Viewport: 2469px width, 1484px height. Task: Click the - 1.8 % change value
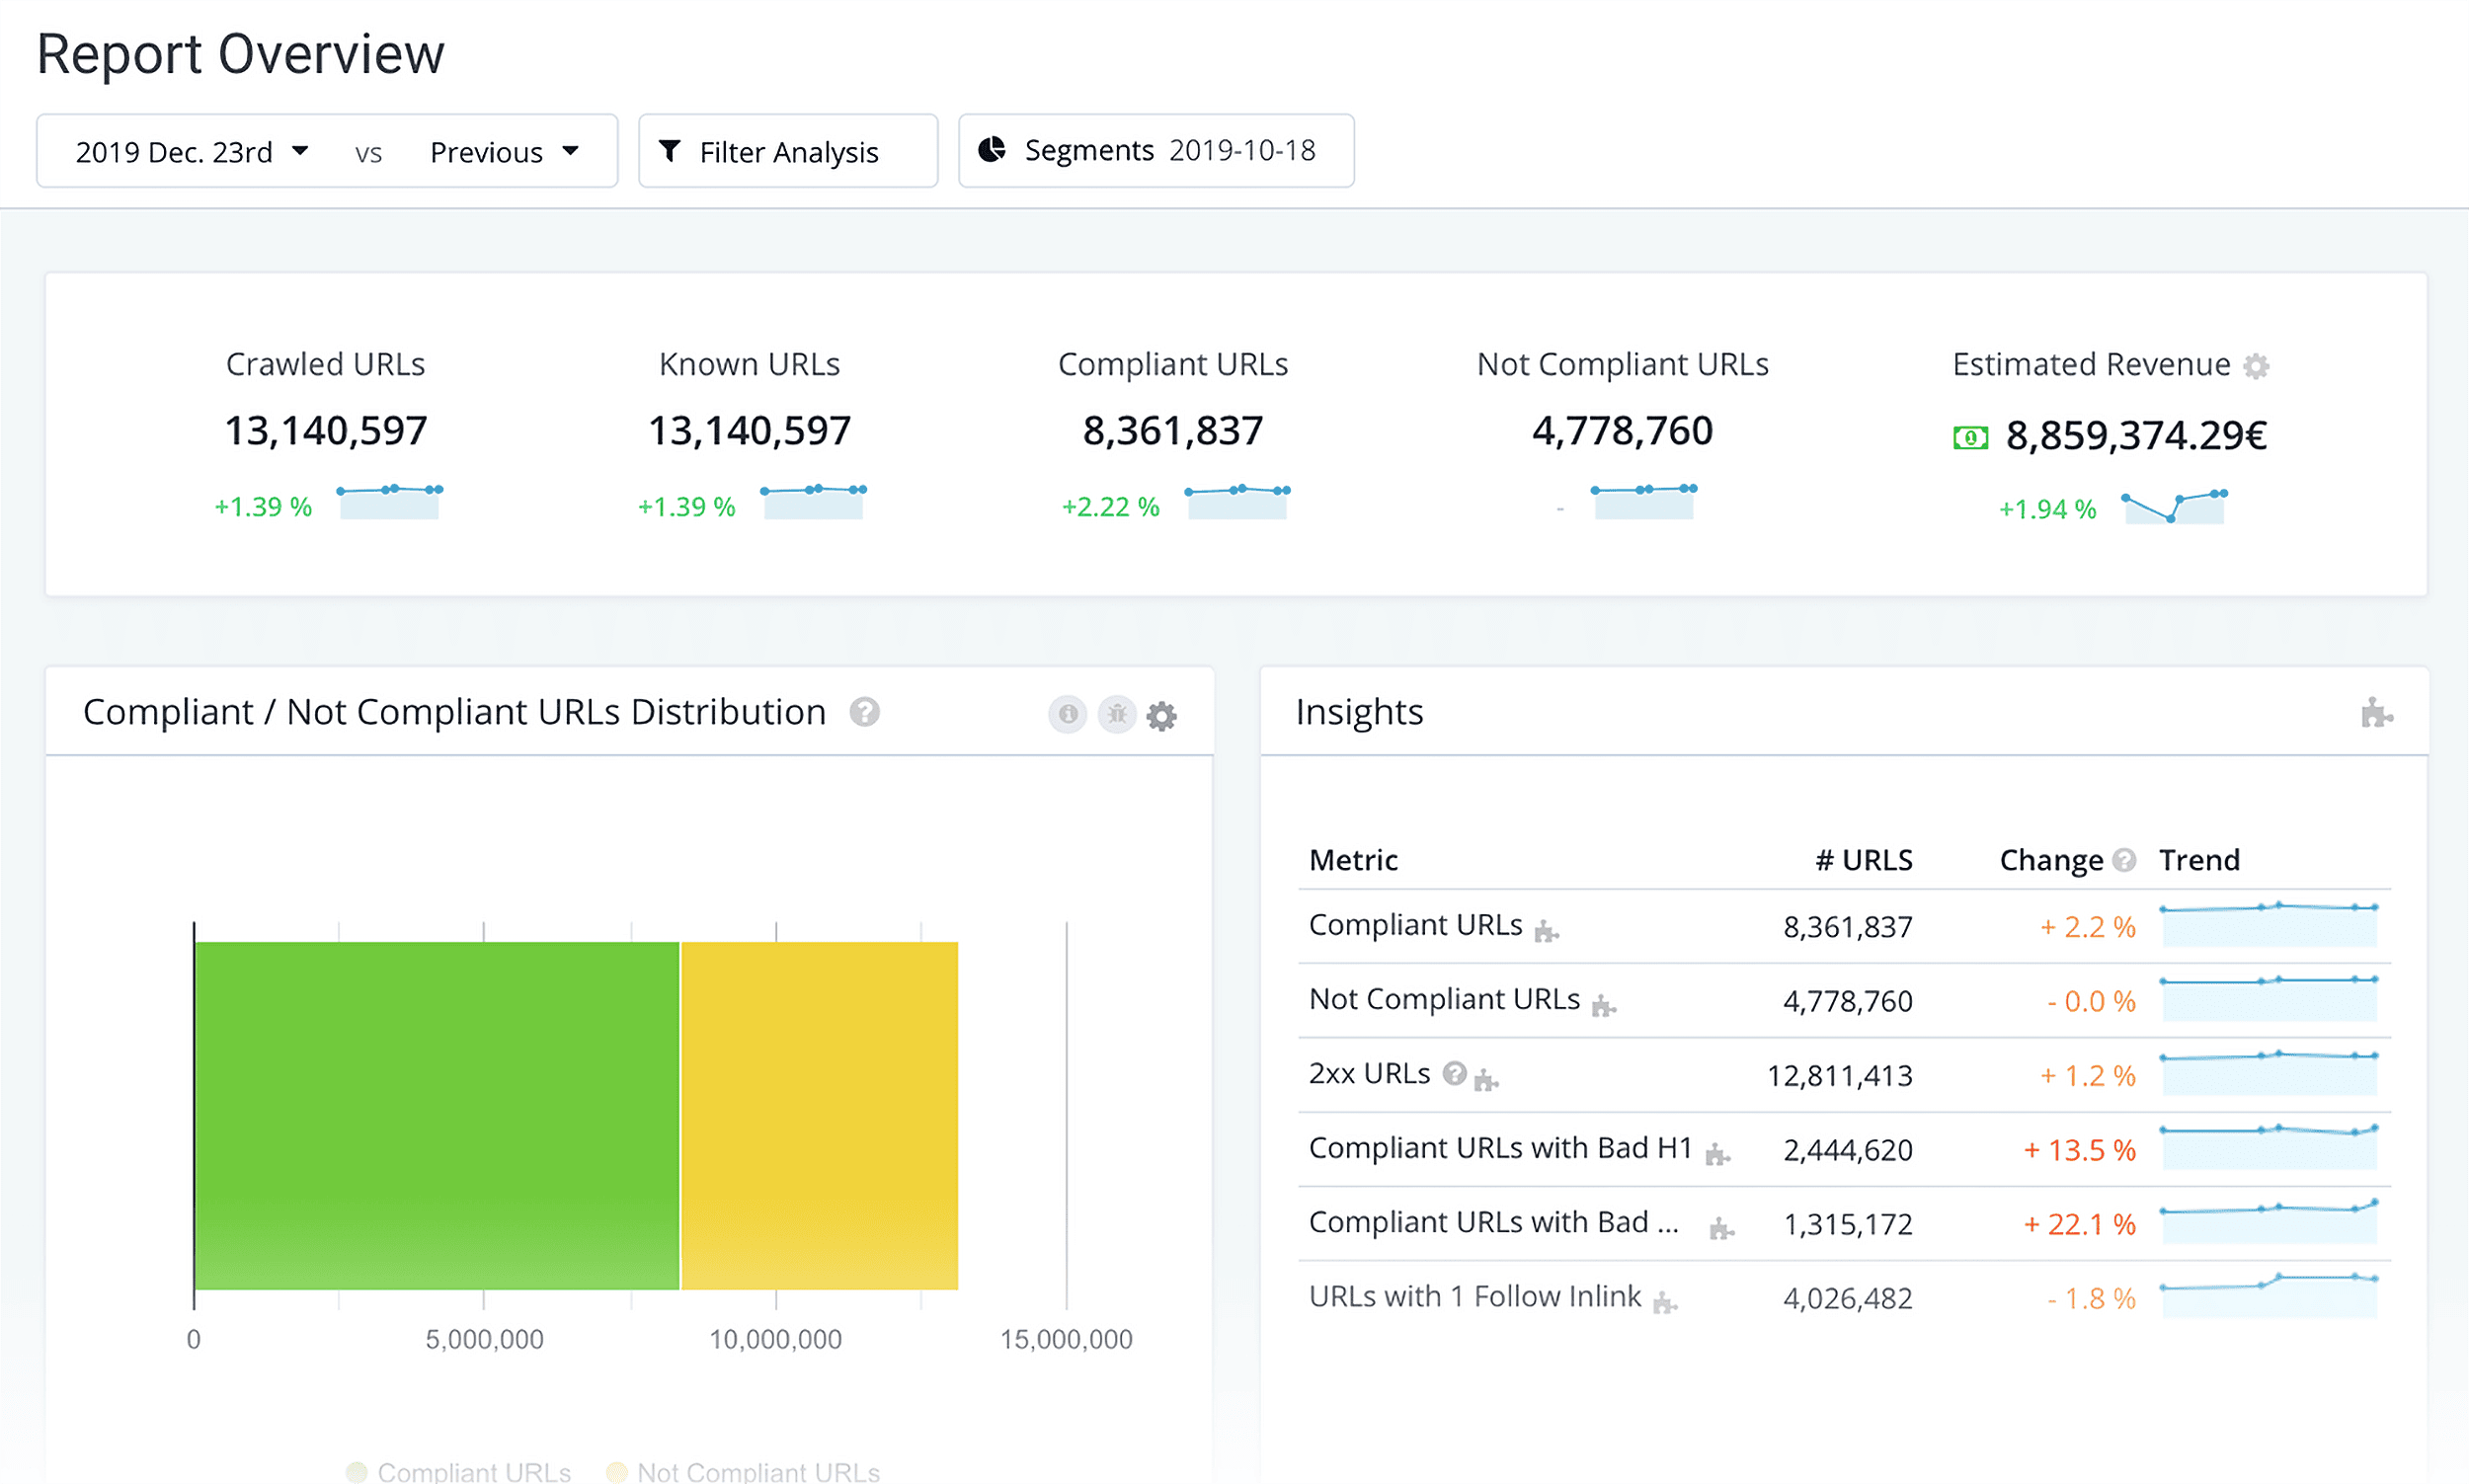click(2091, 1298)
